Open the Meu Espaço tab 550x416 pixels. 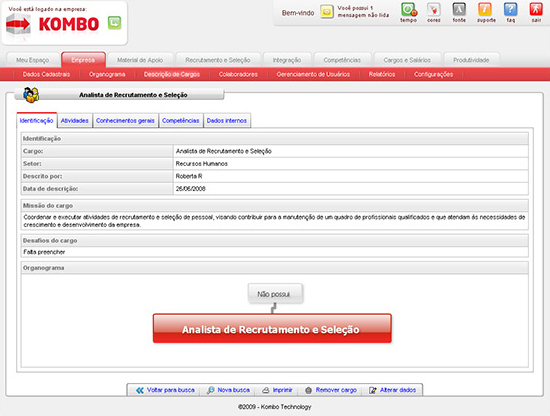click(33, 60)
